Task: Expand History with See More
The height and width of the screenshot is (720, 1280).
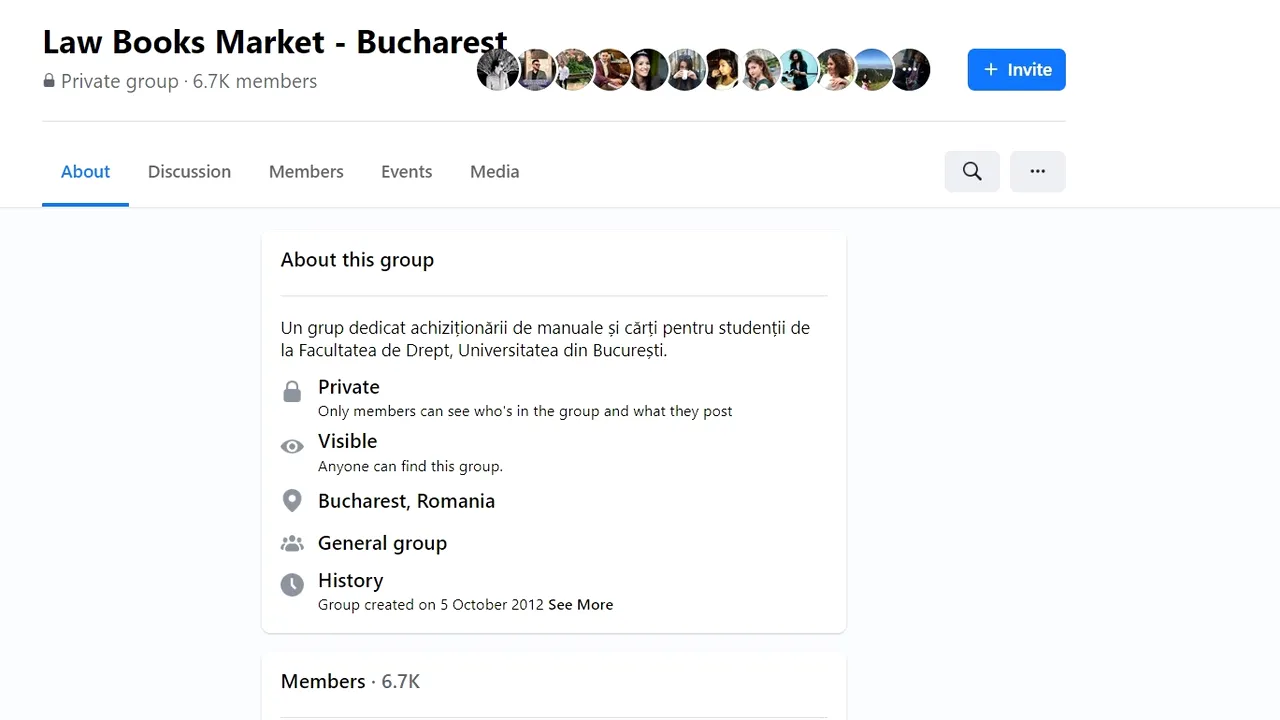Action: click(x=580, y=605)
